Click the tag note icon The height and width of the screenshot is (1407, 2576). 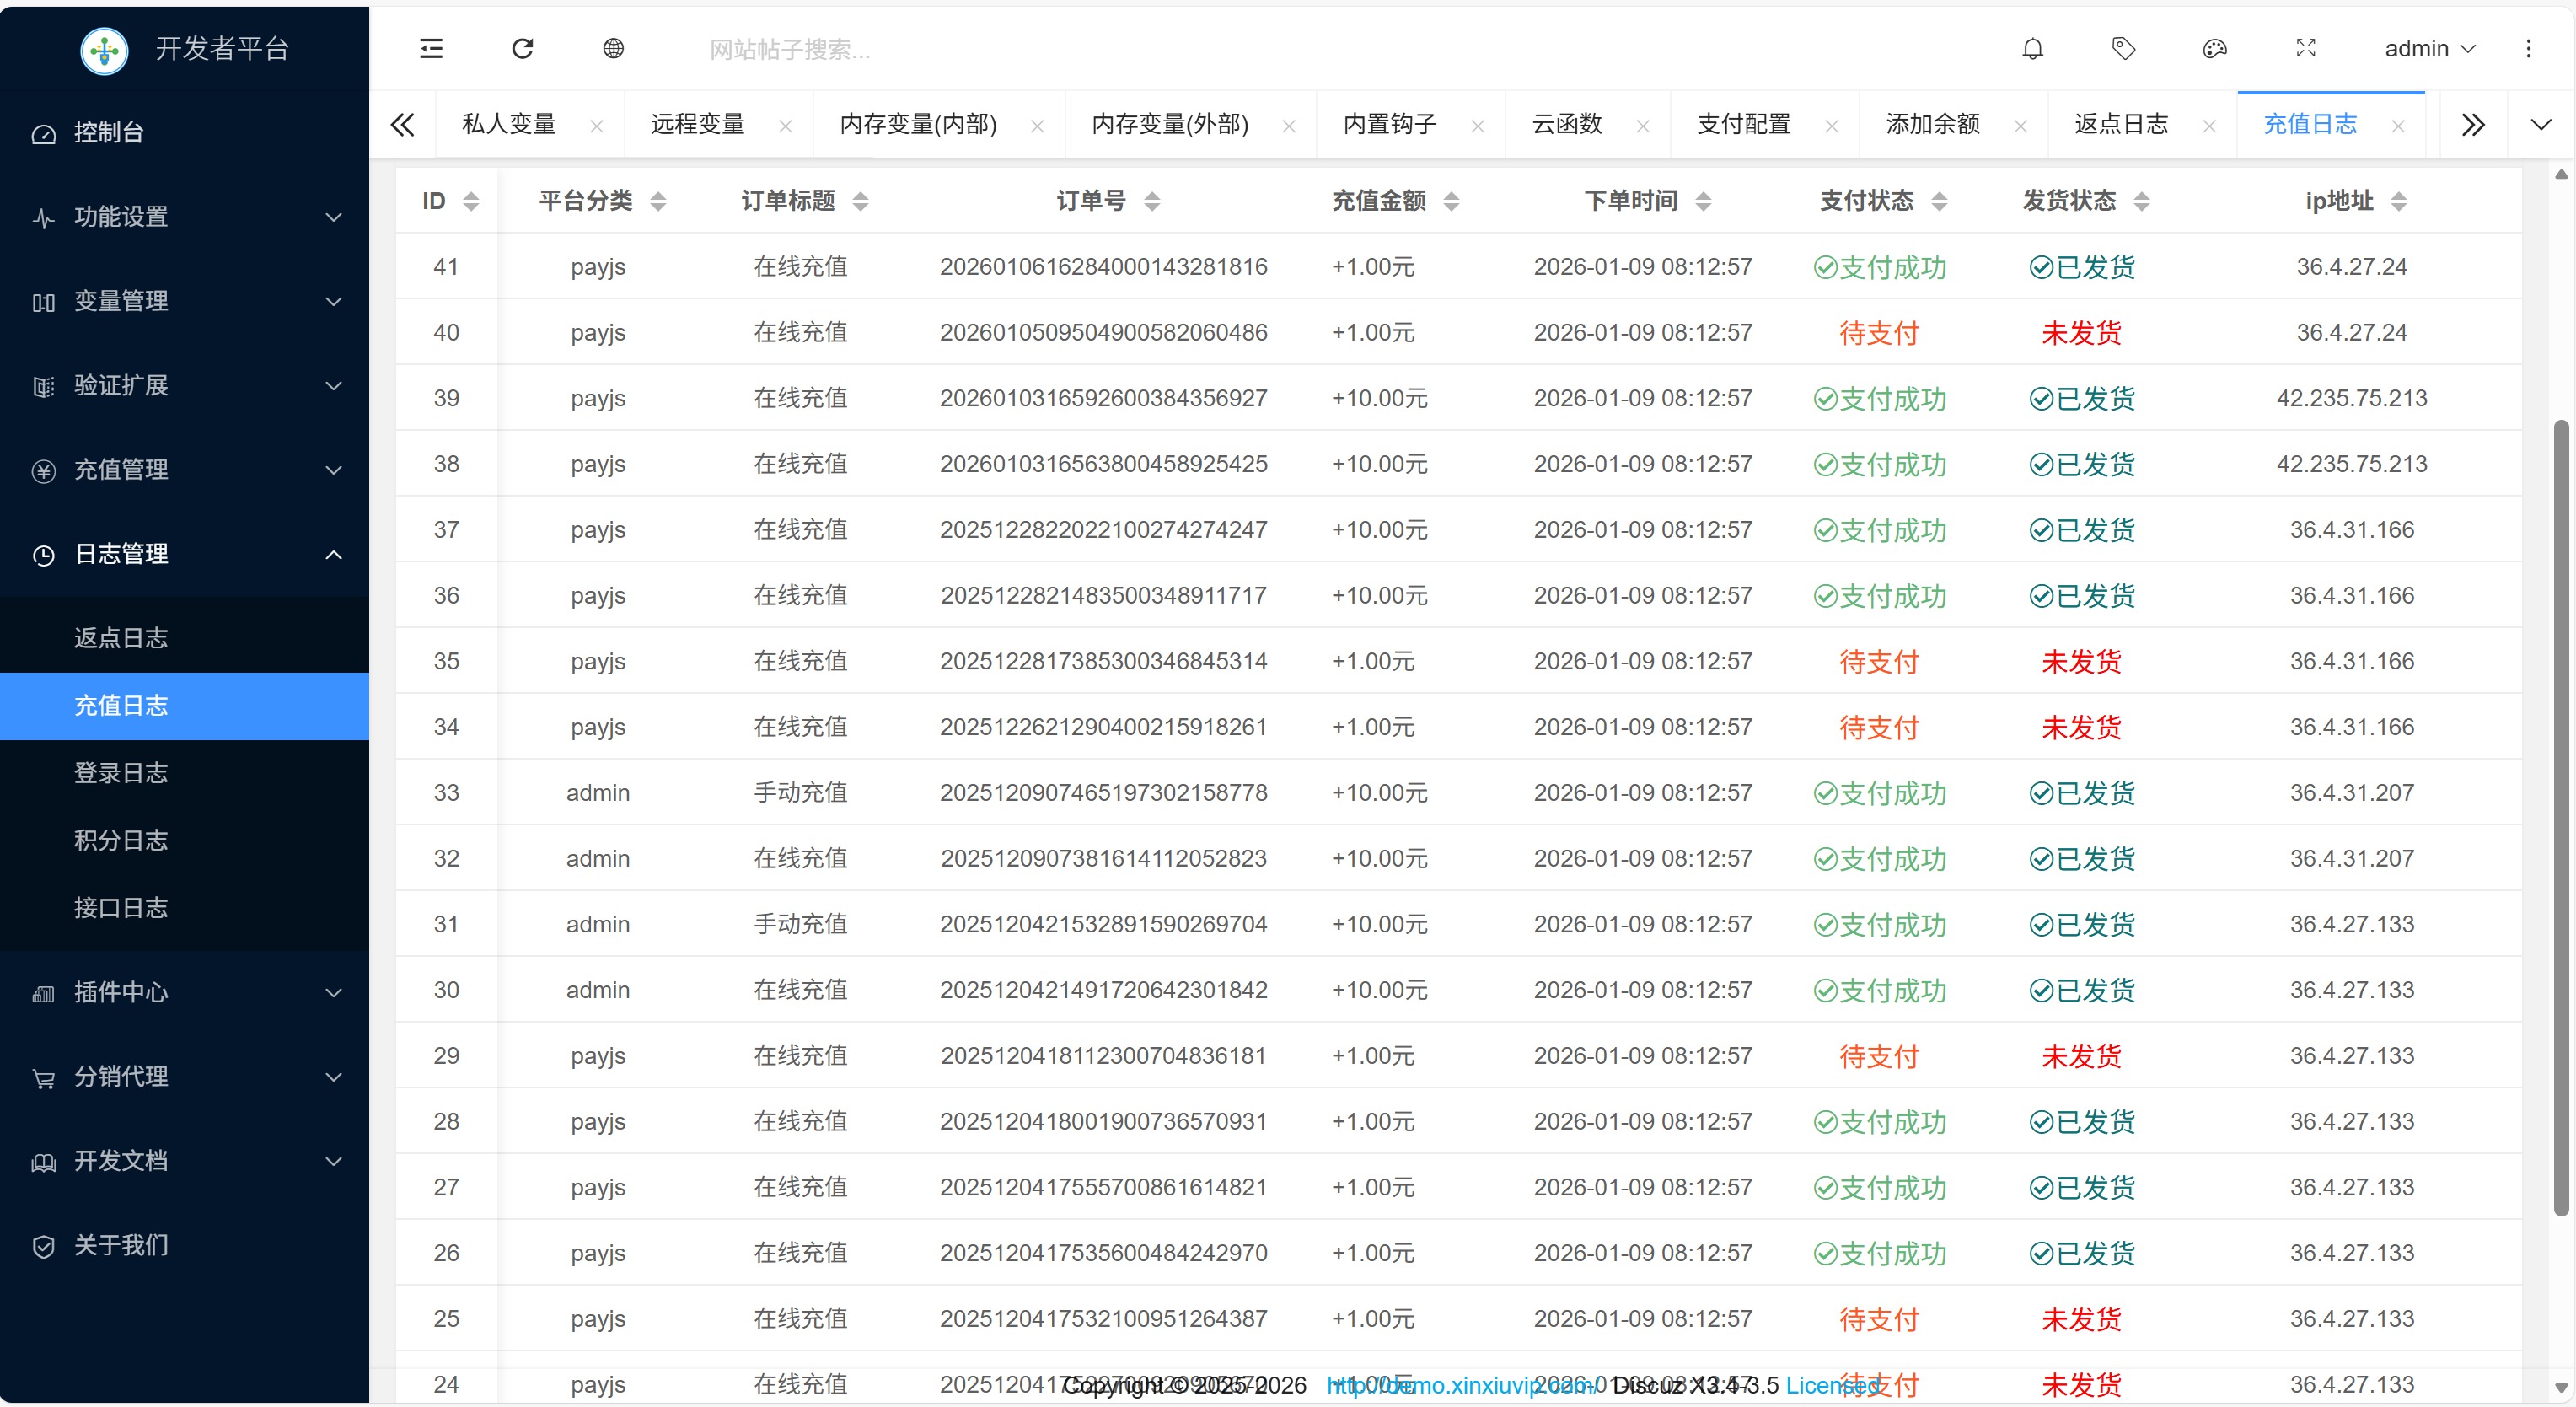pos(2123,48)
